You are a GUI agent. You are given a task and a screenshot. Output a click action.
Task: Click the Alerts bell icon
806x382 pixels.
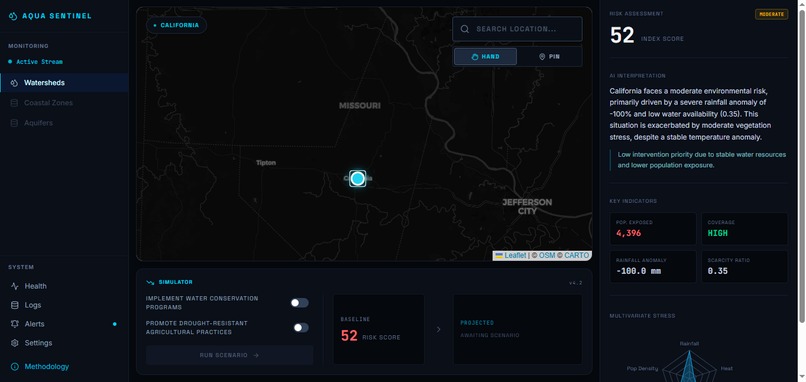coord(14,324)
